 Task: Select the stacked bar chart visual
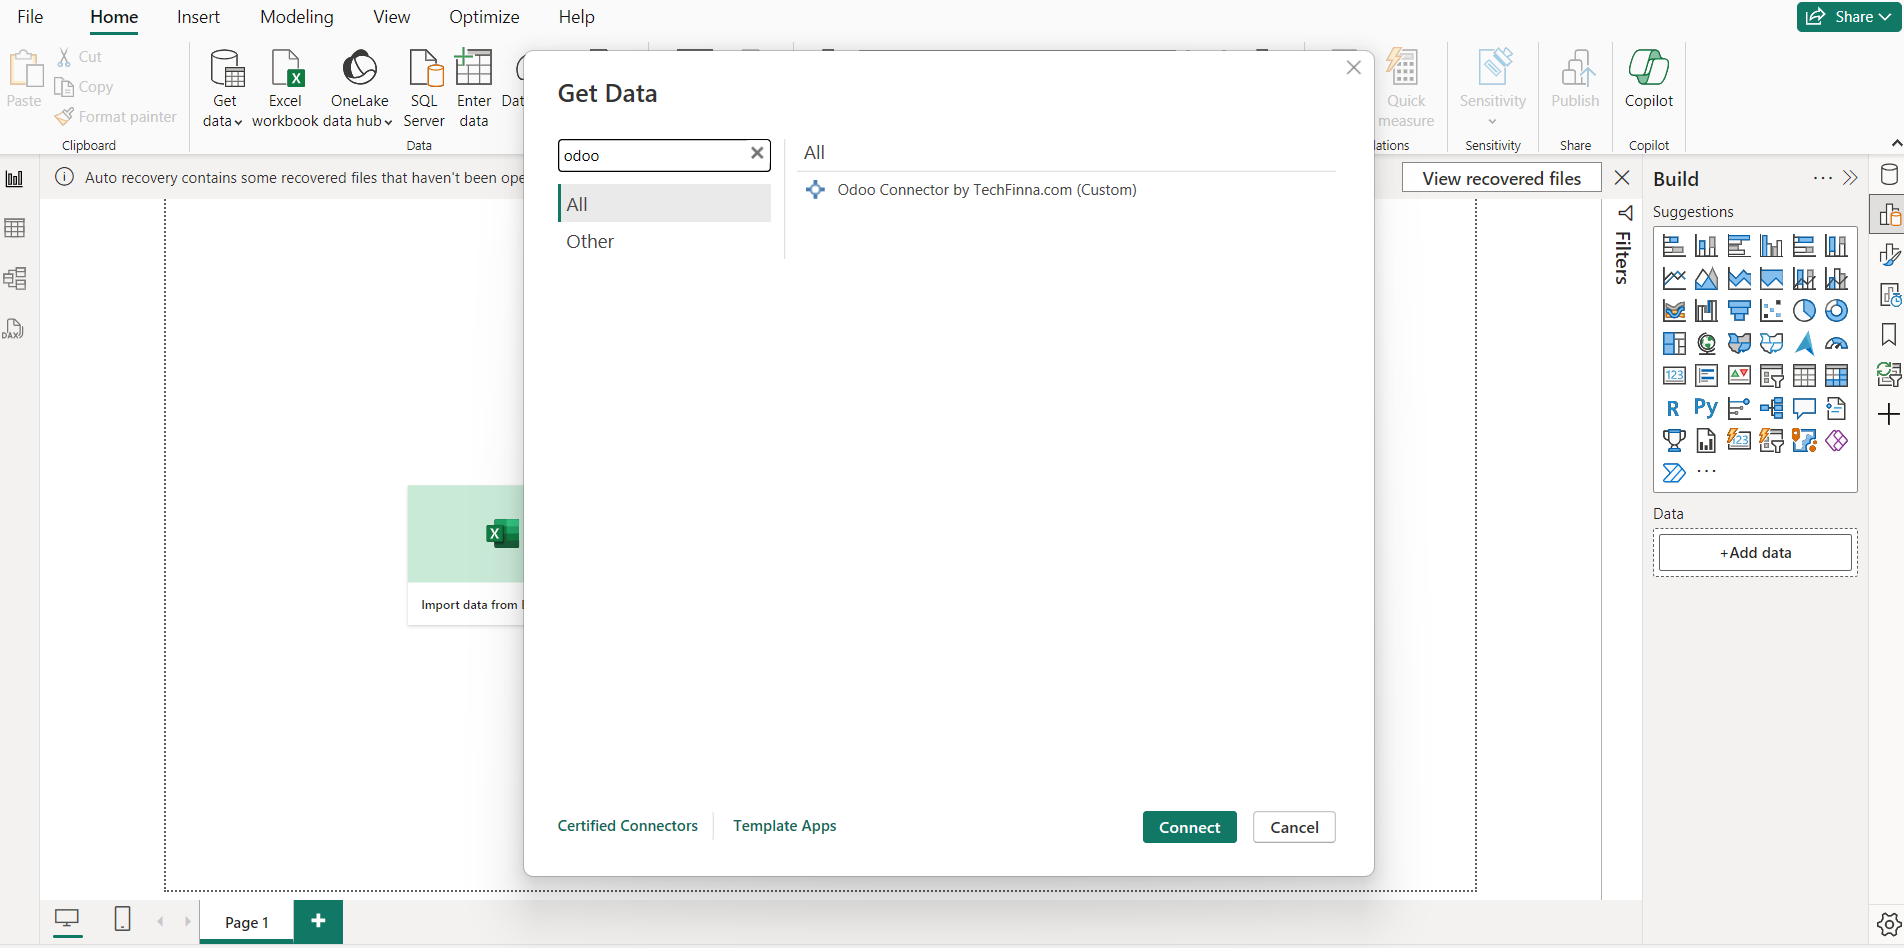(1674, 246)
